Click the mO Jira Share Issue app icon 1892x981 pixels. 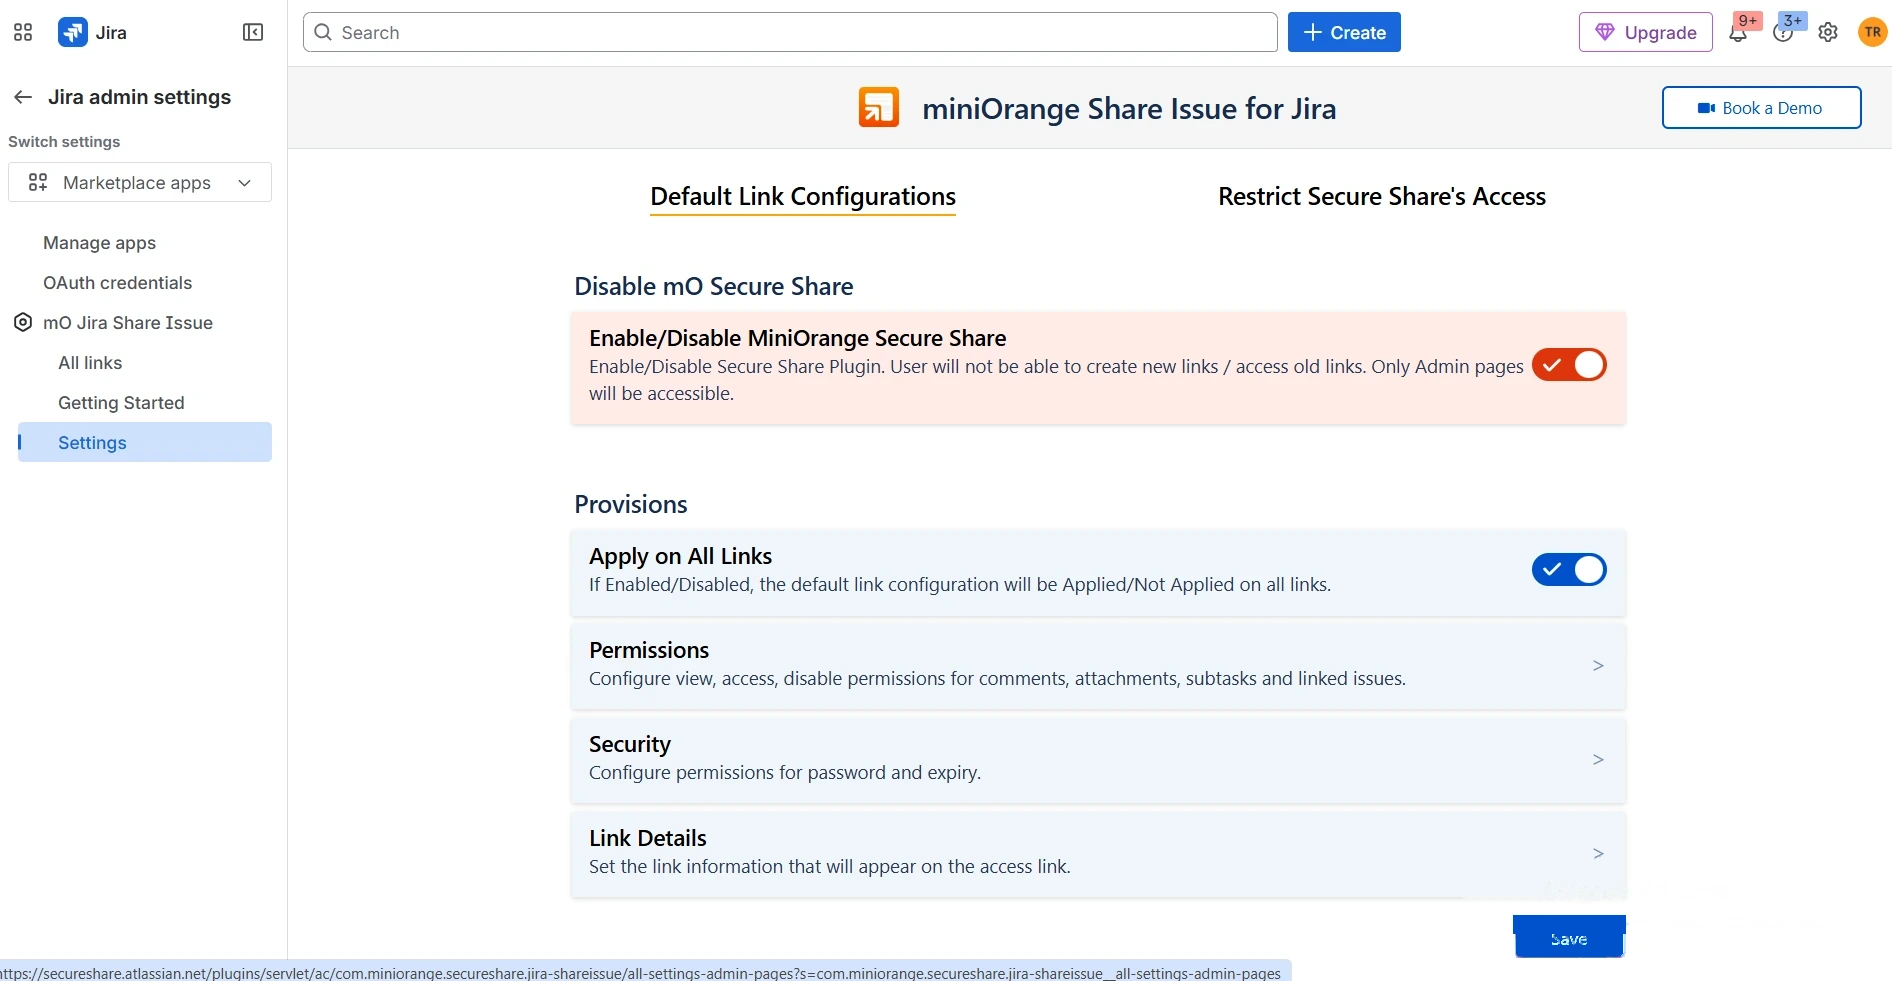click(23, 322)
